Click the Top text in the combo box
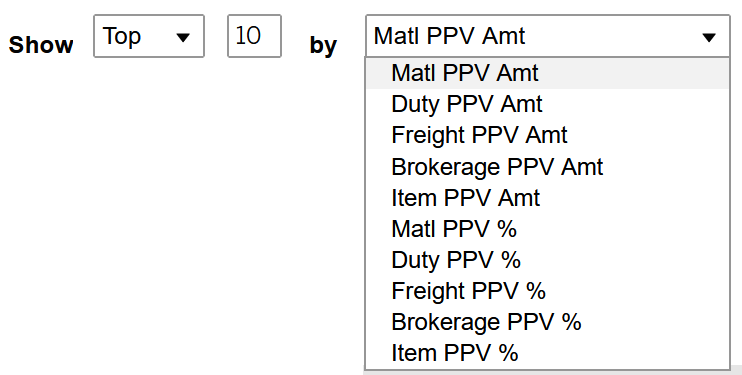The height and width of the screenshot is (375, 742). click(x=122, y=36)
